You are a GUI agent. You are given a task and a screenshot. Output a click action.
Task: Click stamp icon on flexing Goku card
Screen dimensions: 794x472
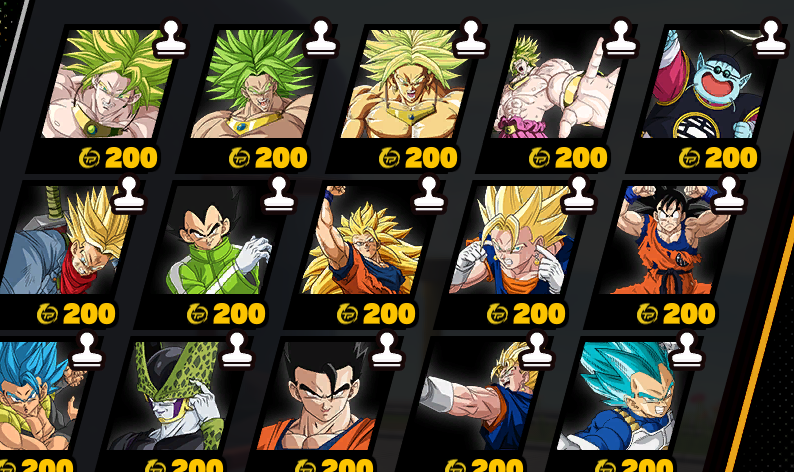[x=728, y=193]
